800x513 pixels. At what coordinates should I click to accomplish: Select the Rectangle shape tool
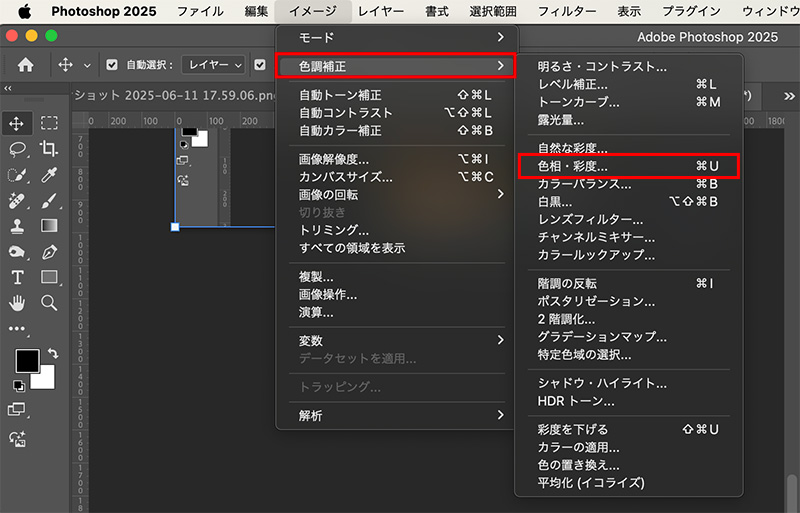(x=49, y=277)
